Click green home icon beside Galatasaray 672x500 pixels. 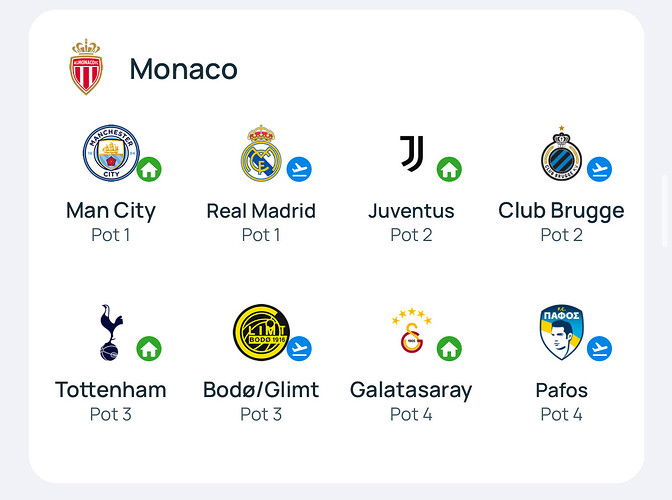(x=449, y=349)
